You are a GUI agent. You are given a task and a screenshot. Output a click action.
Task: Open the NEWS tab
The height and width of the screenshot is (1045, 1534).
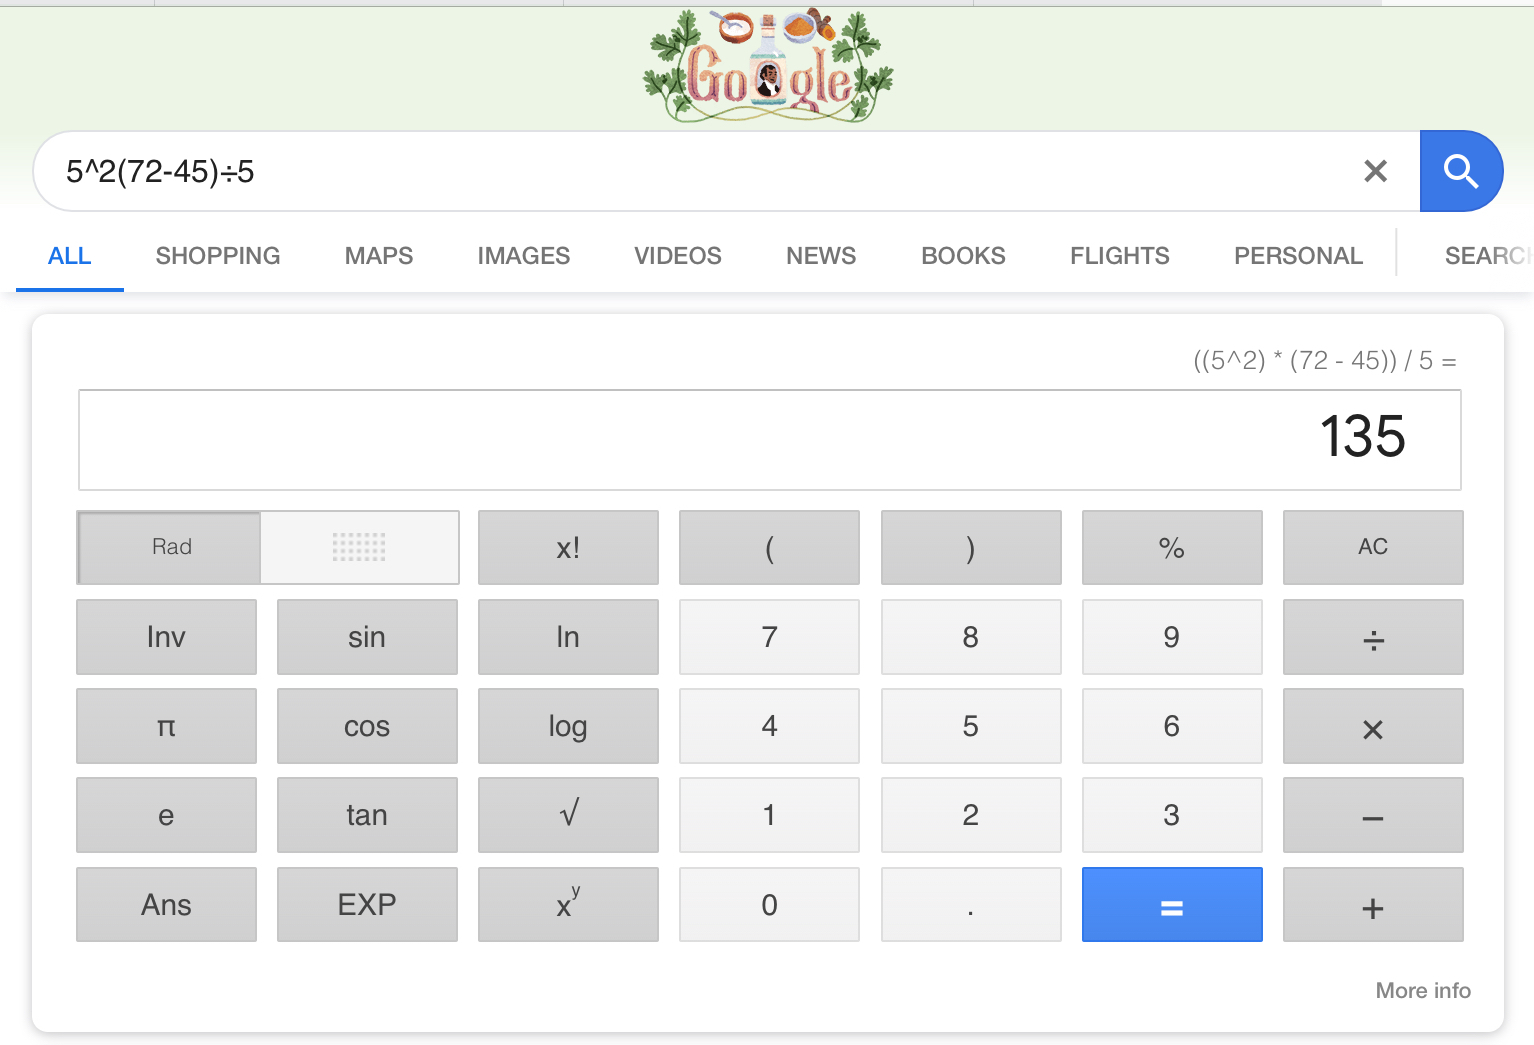821,256
